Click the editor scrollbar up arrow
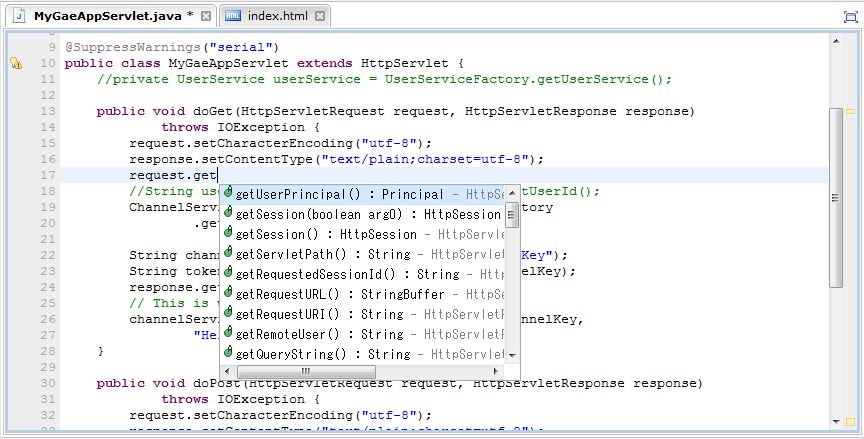 pos(835,39)
